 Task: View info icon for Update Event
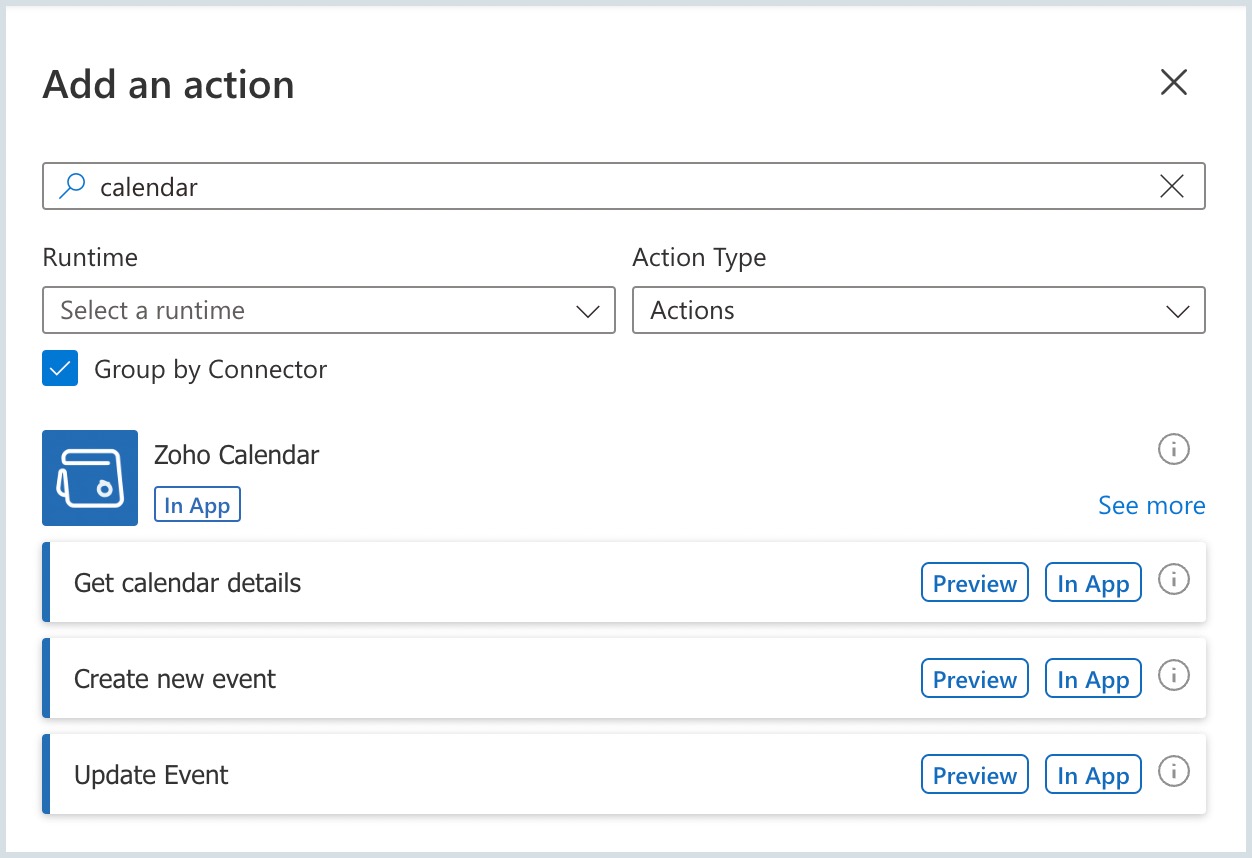tap(1173, 771)
